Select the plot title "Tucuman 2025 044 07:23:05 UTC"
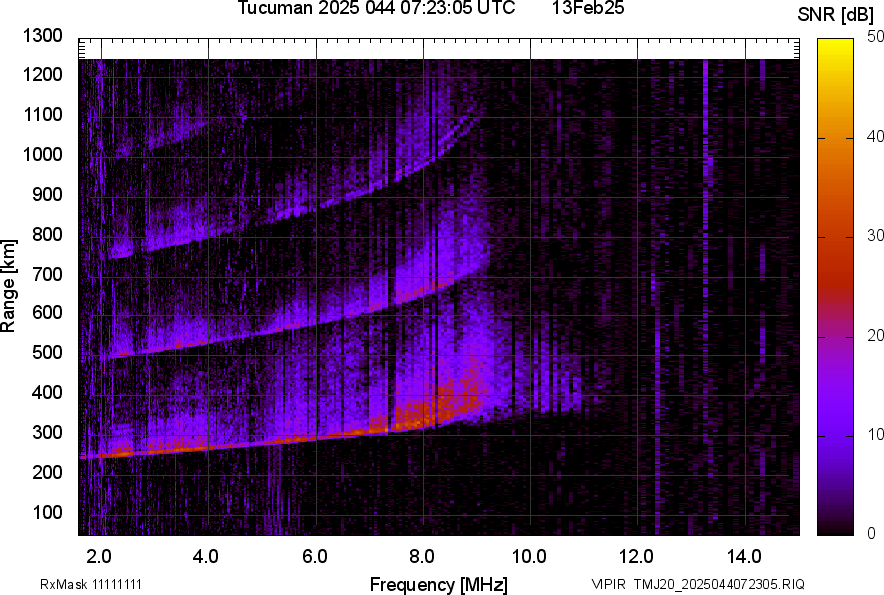Image resolution: width=884 pixels, height=595 pixels. [377, 9]
